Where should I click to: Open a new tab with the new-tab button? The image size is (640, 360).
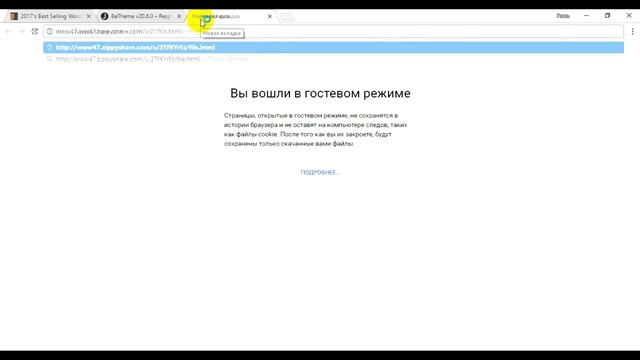(287, 17)
